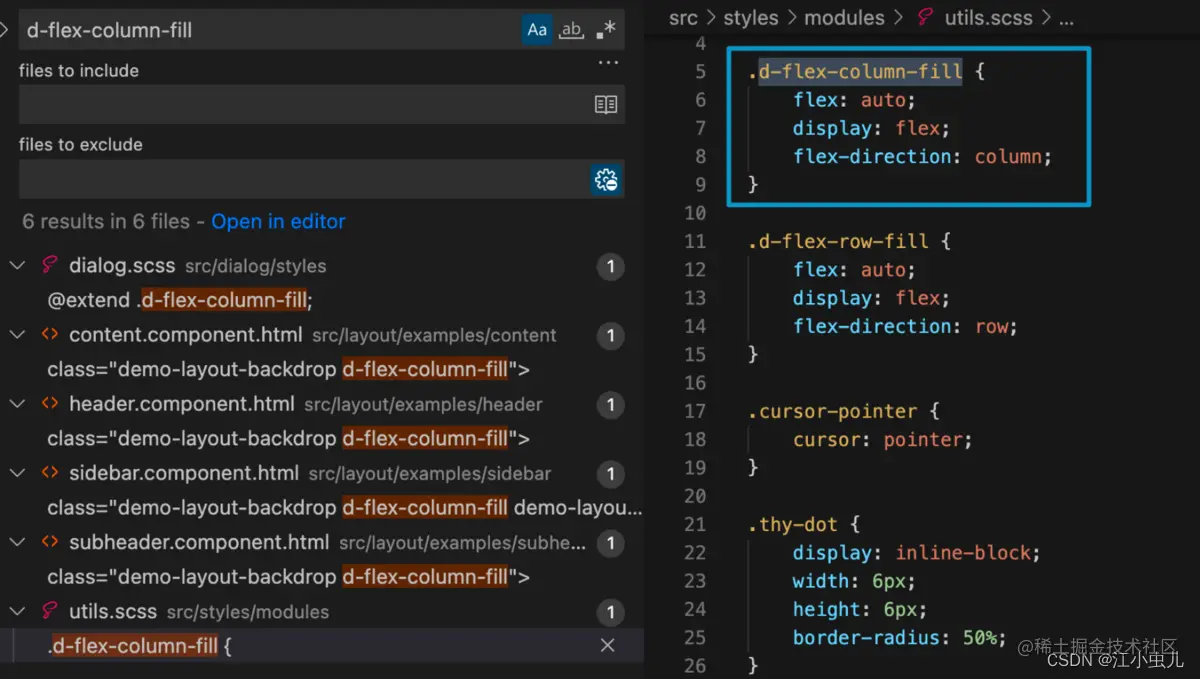Click modules in editor breadcrumb
1200x679 pixels.
point(844,18)
